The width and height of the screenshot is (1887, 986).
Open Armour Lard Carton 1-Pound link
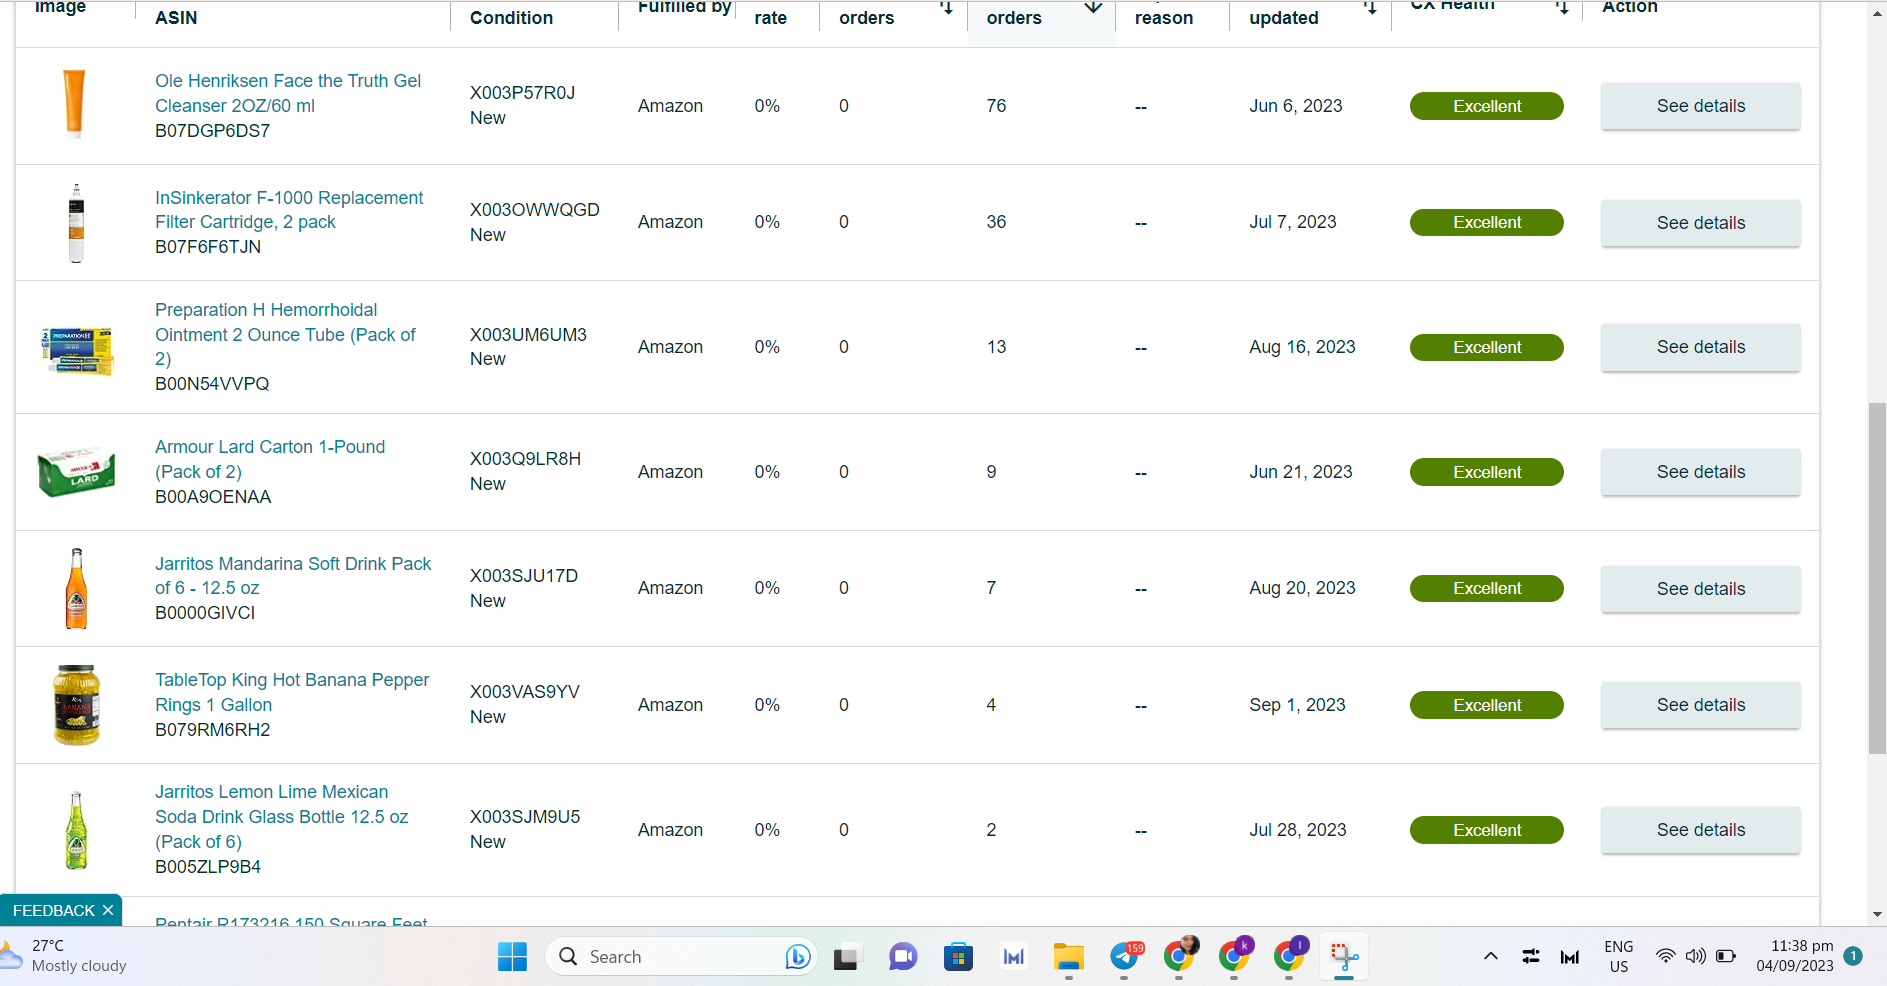point(270,459)
